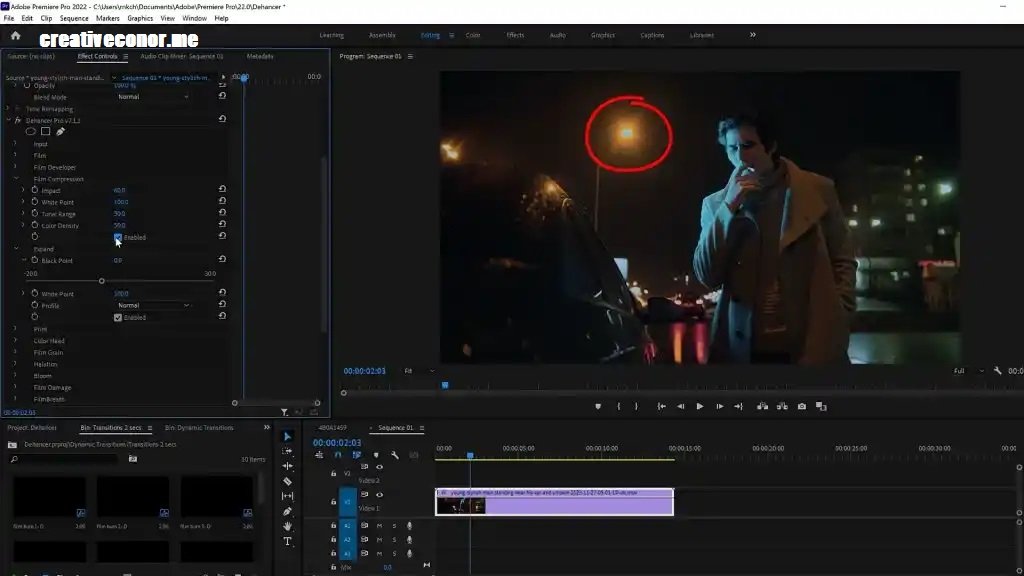
Task: Open the Markers menu
Action: (108, 18)
